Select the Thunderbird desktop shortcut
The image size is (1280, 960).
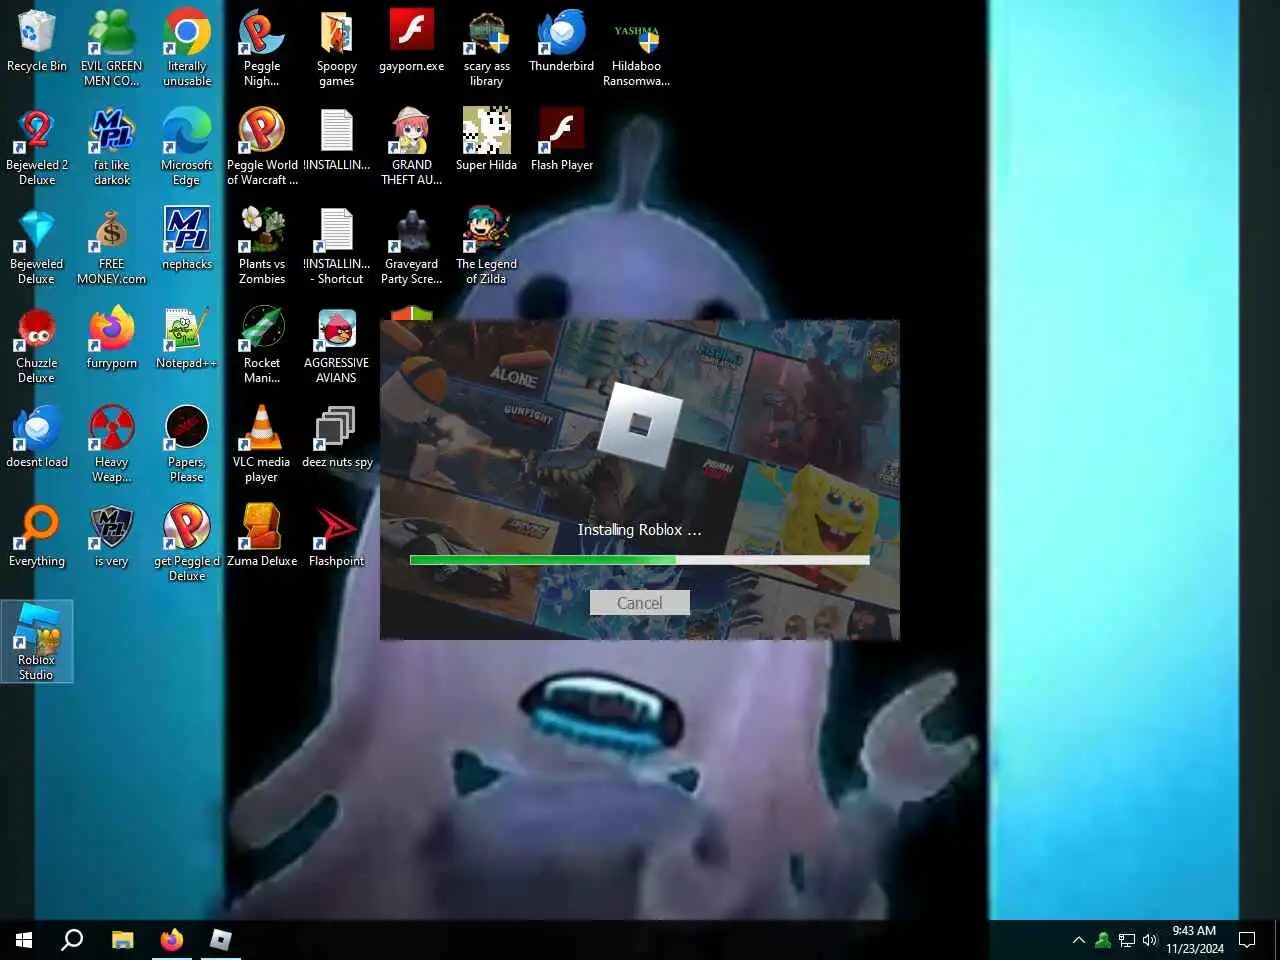point(561,42)
